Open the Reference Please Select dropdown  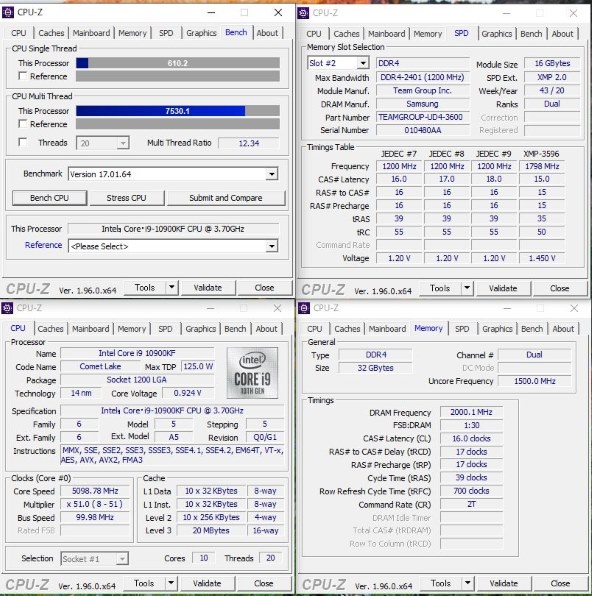coord(173,246)
